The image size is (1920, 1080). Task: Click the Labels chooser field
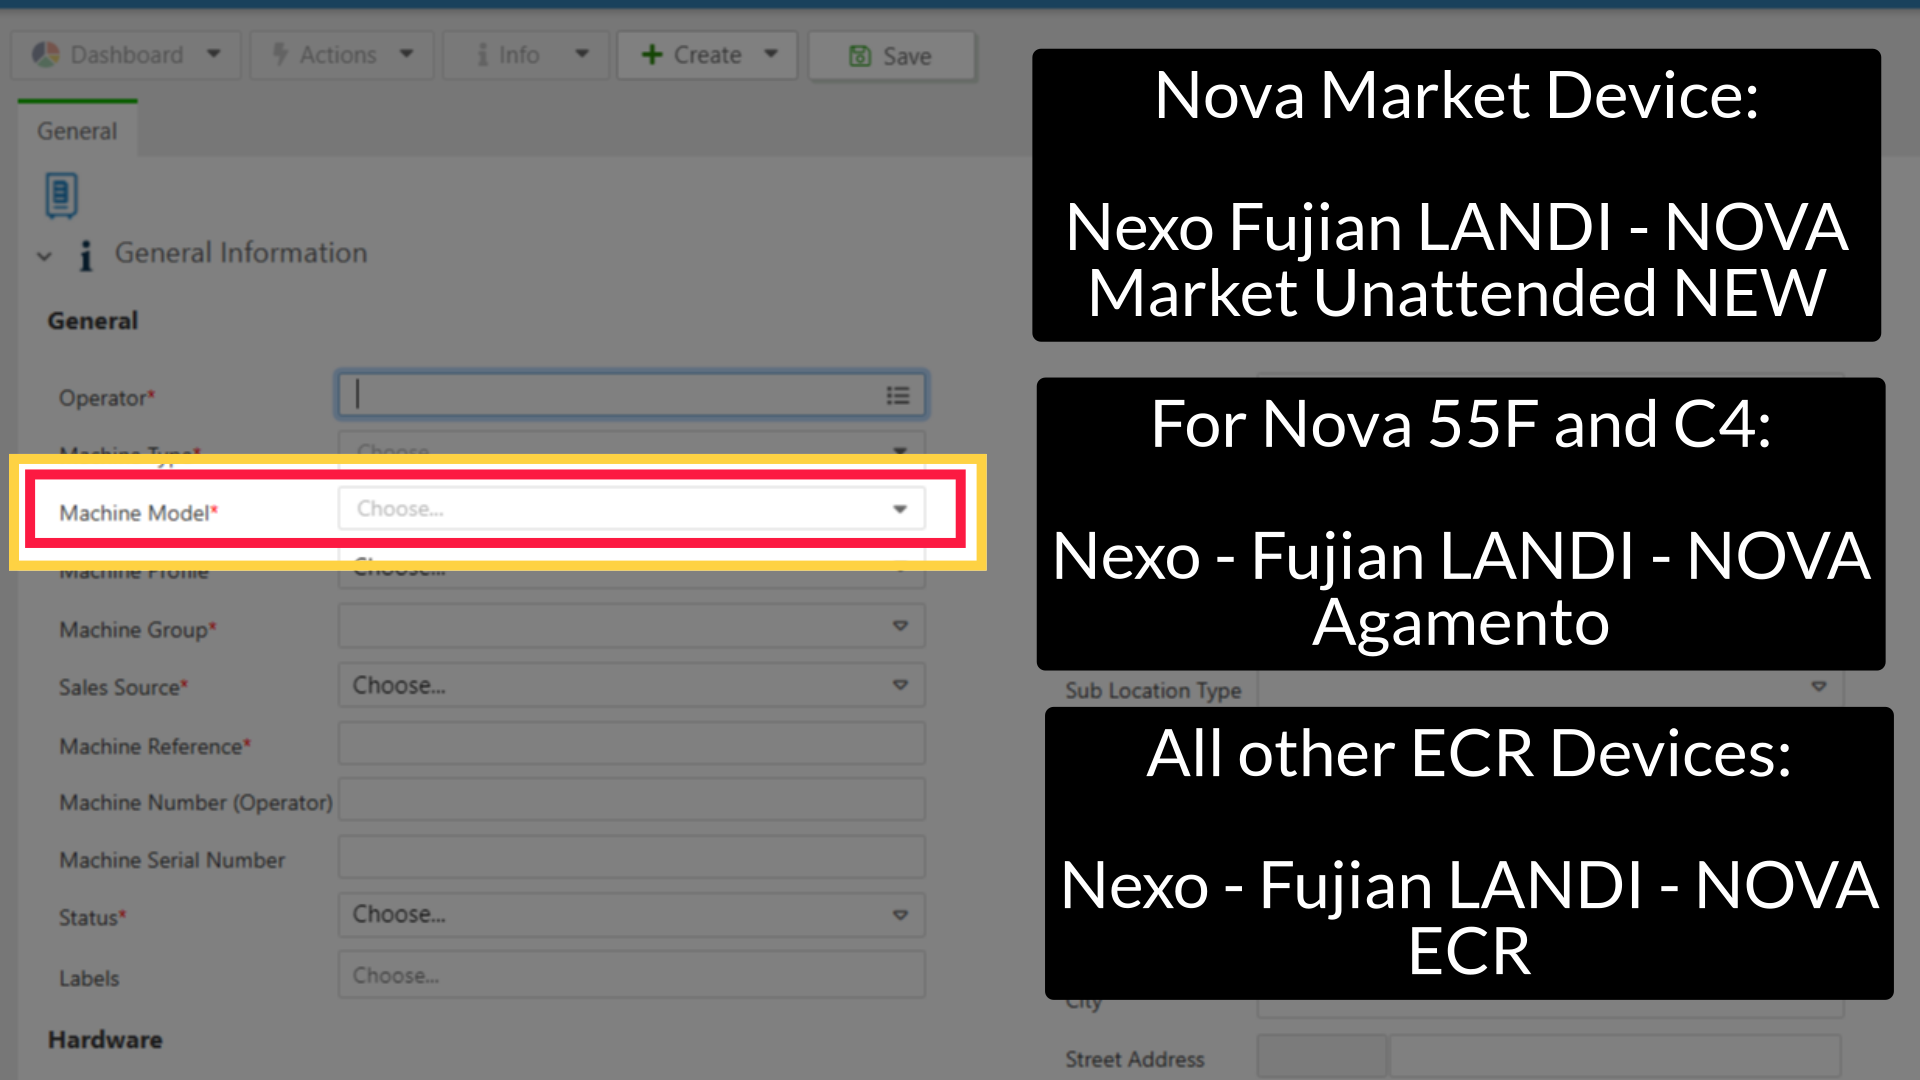(x=631, y=975)
